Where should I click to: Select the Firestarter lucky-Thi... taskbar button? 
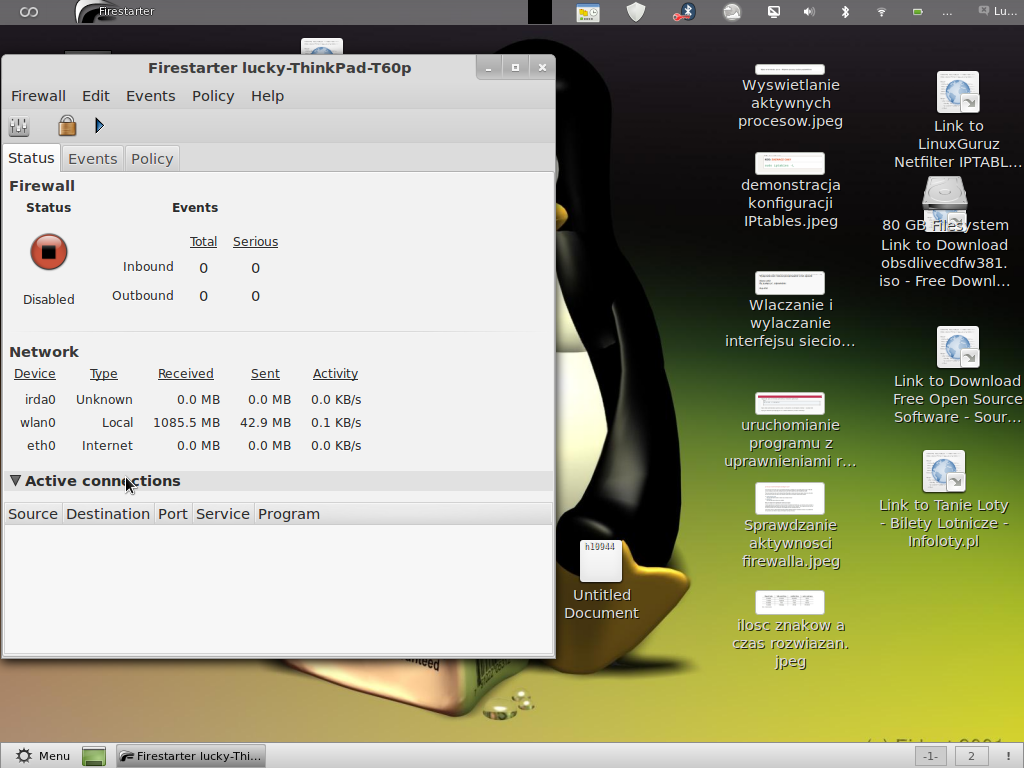coord(191,756)
